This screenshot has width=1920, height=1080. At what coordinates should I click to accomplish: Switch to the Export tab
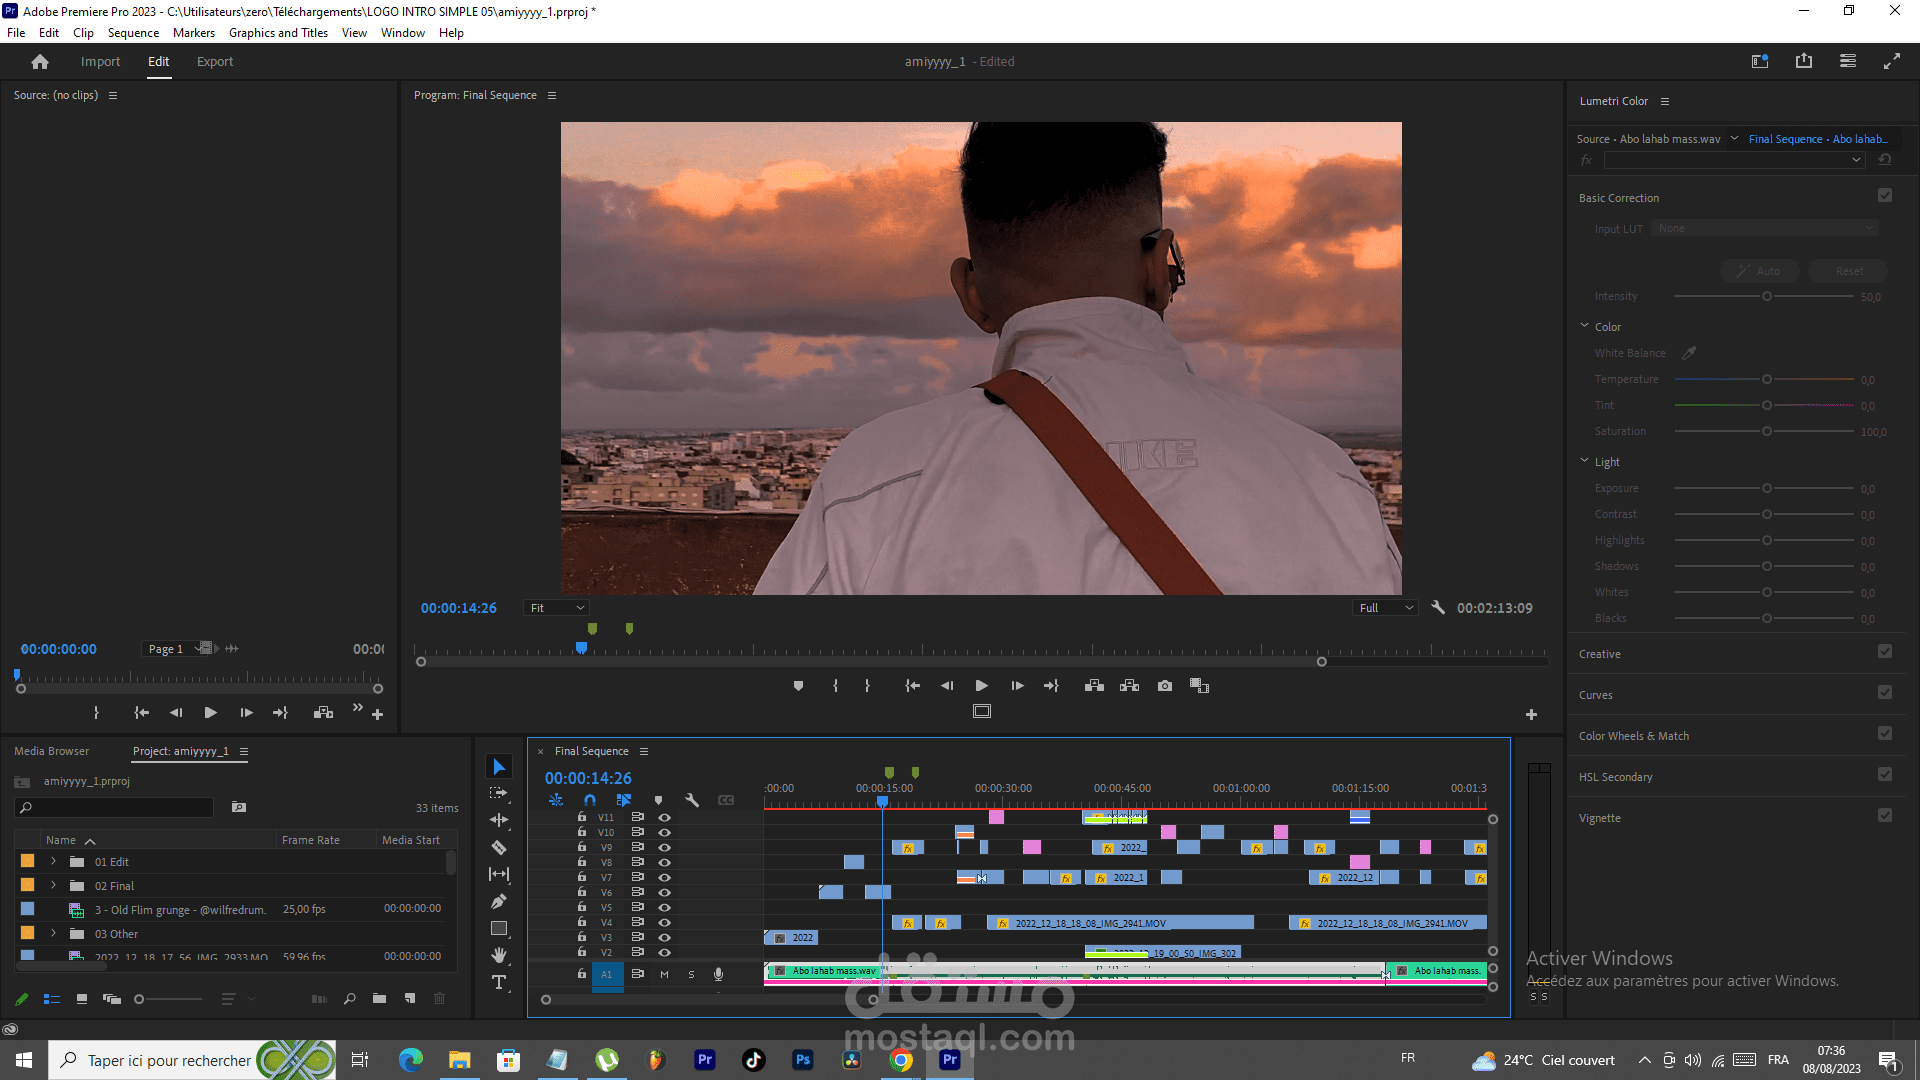pyautogui.click(x=215, y=62)
